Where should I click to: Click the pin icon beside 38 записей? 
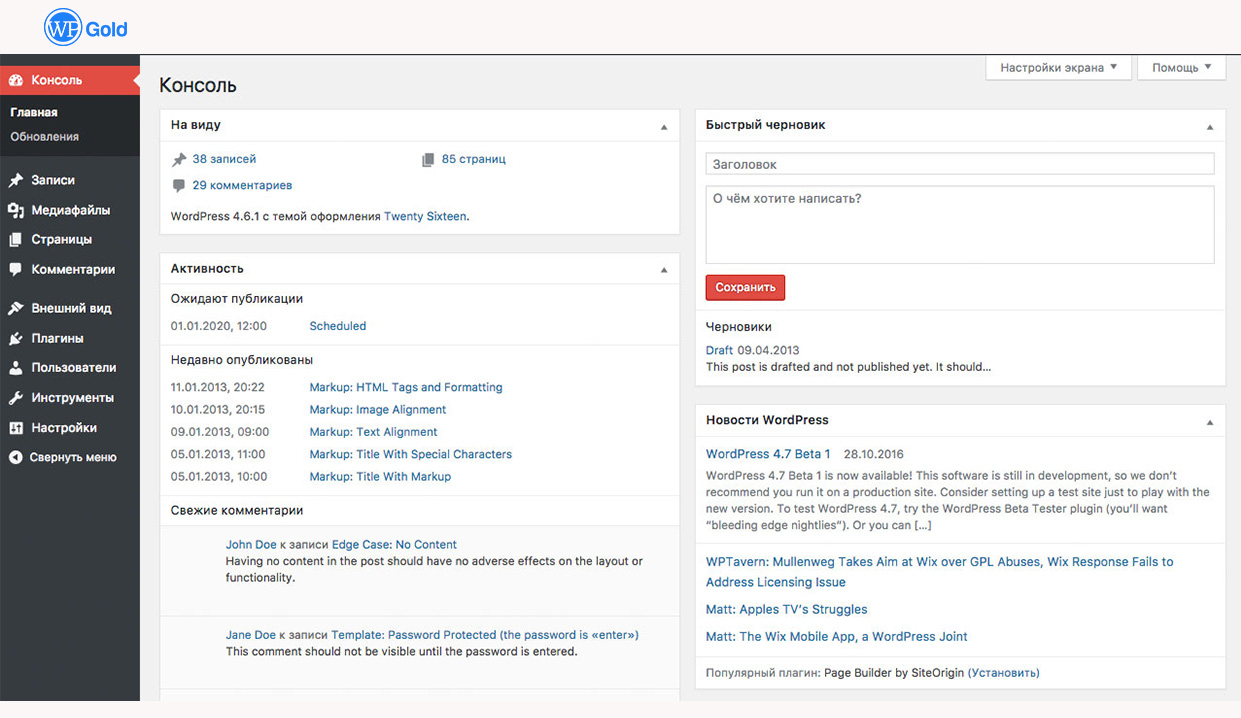point(179,159)
